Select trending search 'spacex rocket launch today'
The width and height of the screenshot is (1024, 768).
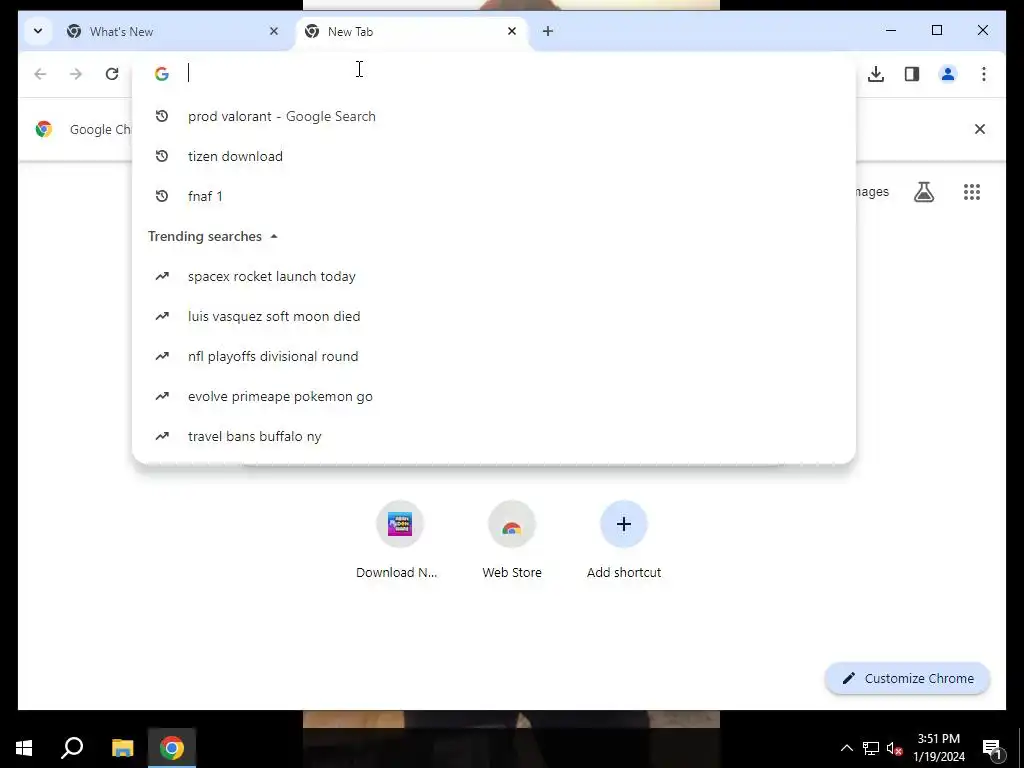tap(494, 276)
